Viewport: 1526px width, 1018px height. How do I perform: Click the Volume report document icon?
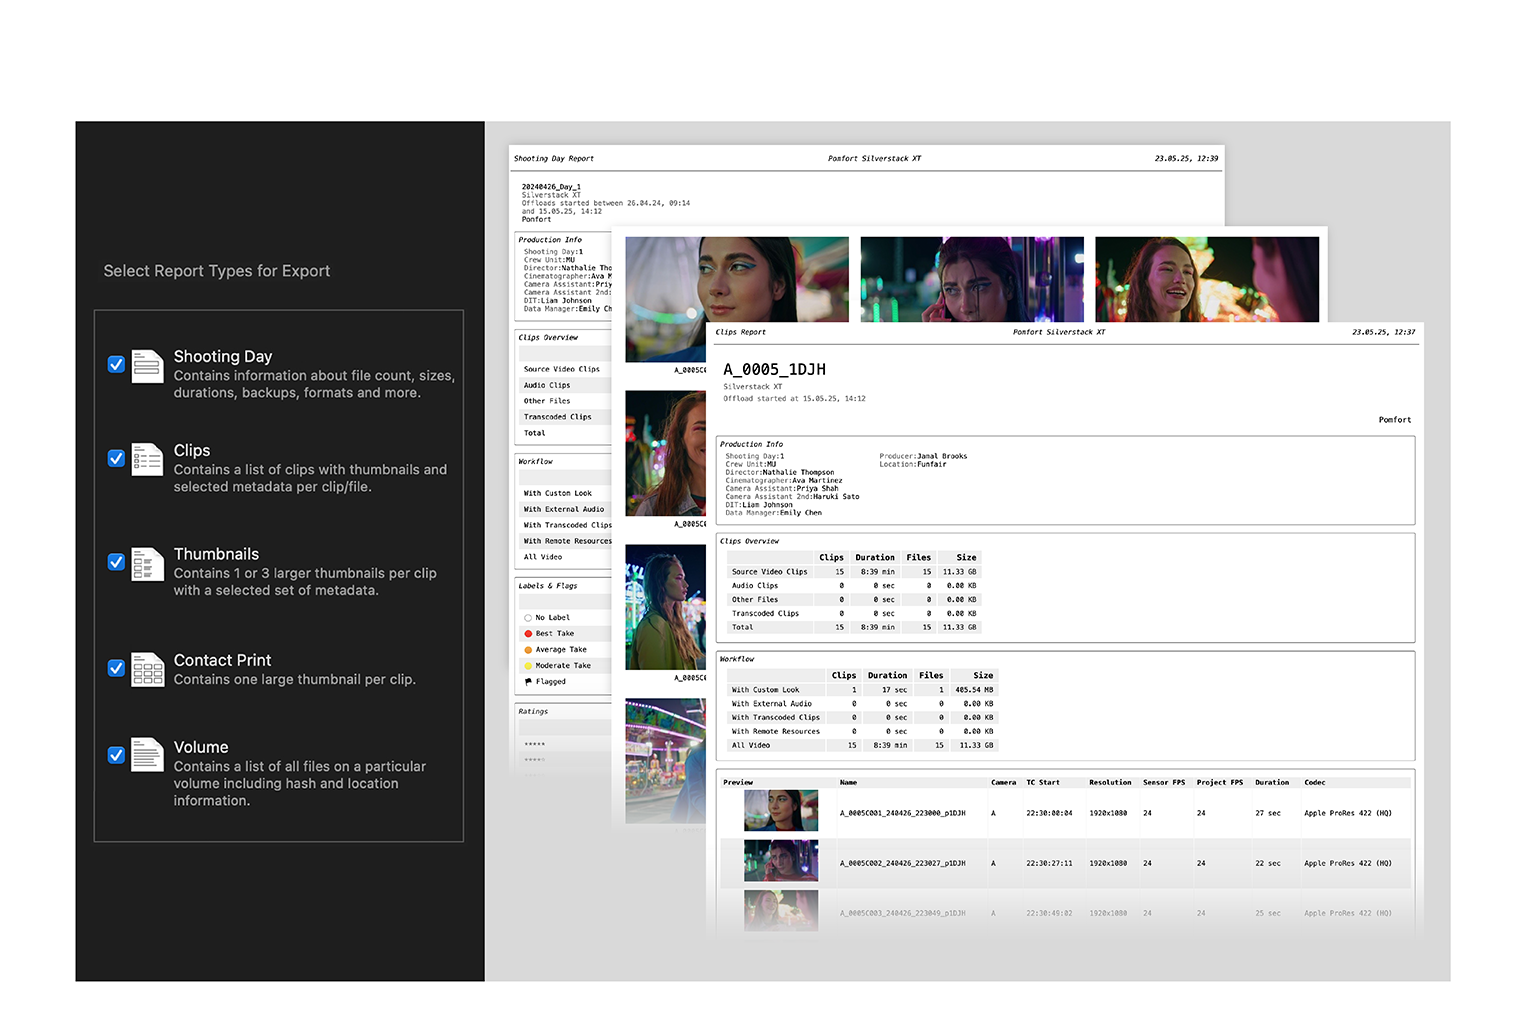coord(147,755)
